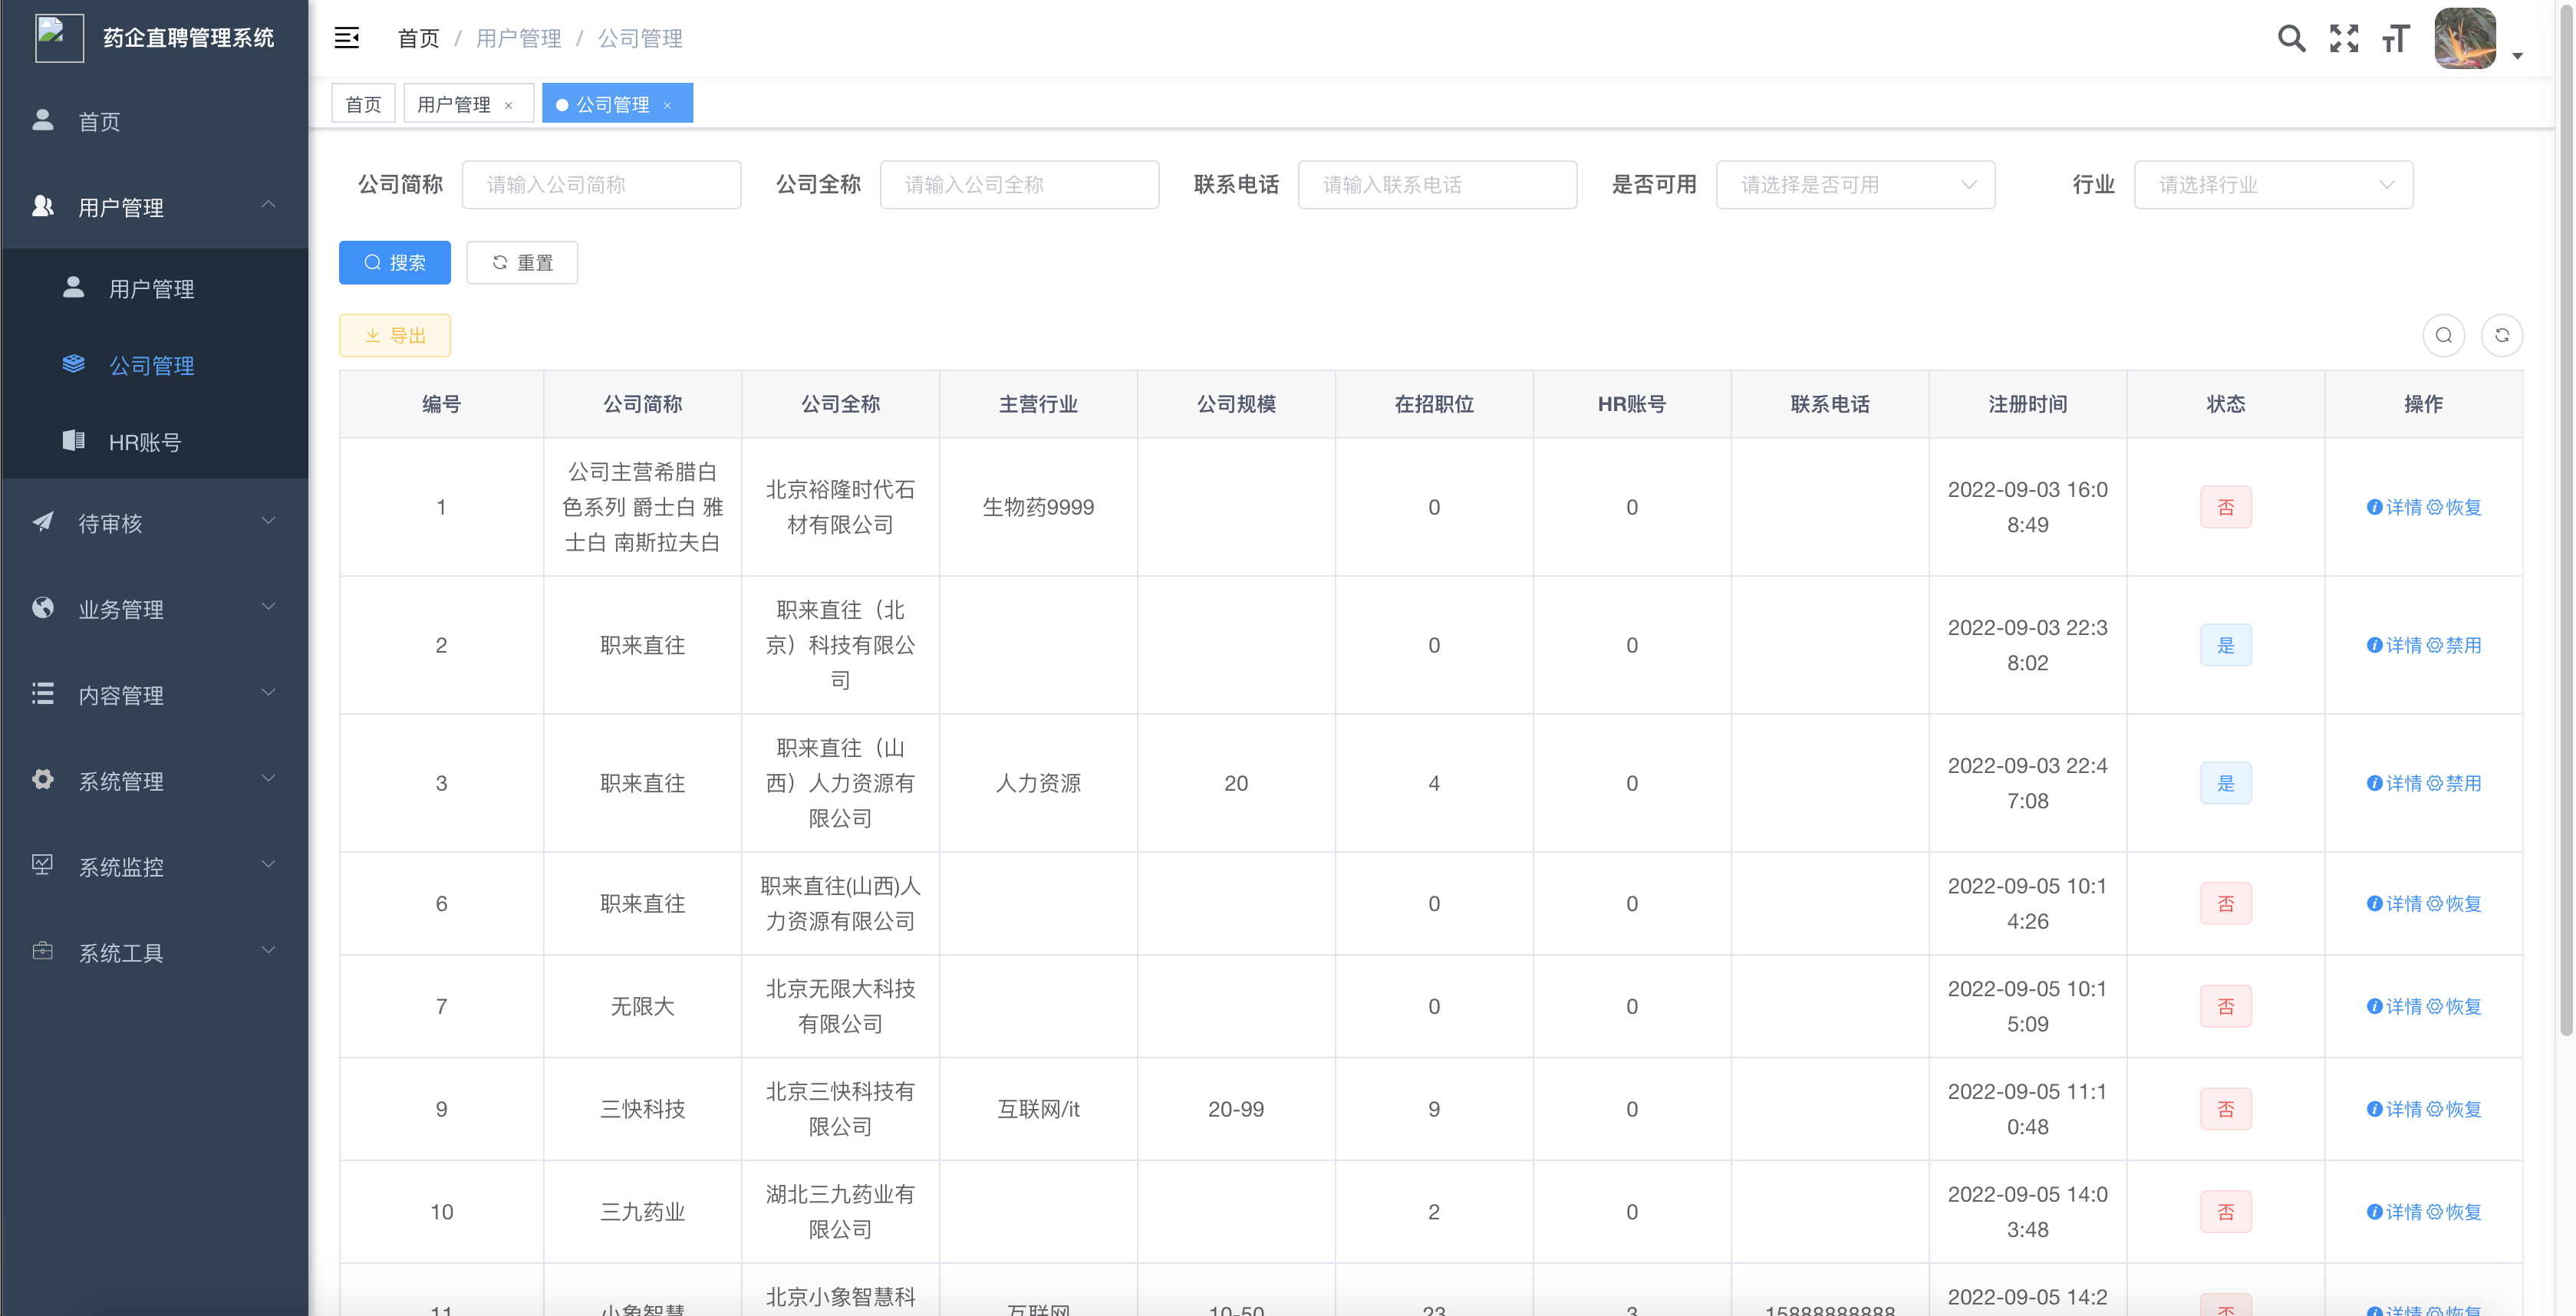The width and height of the screenshot is (2576, 1316).
Task: Click the 重置 button
Action: click(x=522, y=263)
